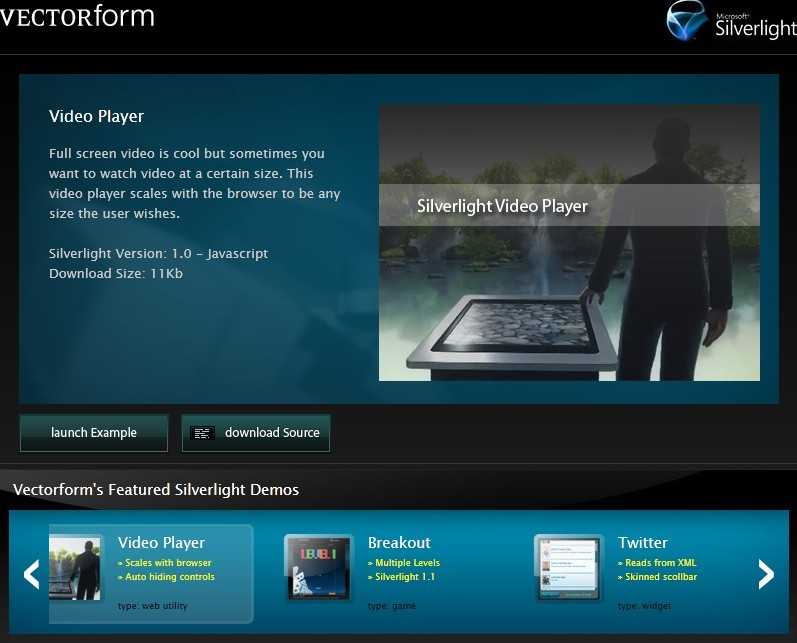Open the Video Player demo title in carousel

(x=161, y=542)
